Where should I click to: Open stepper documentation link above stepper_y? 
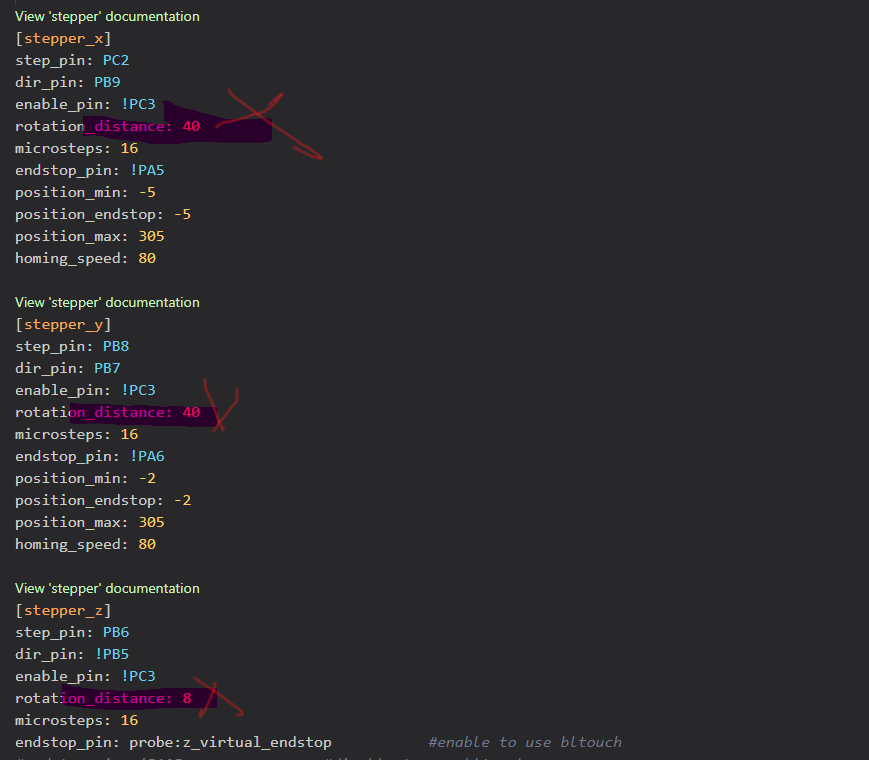pos(107,303)
